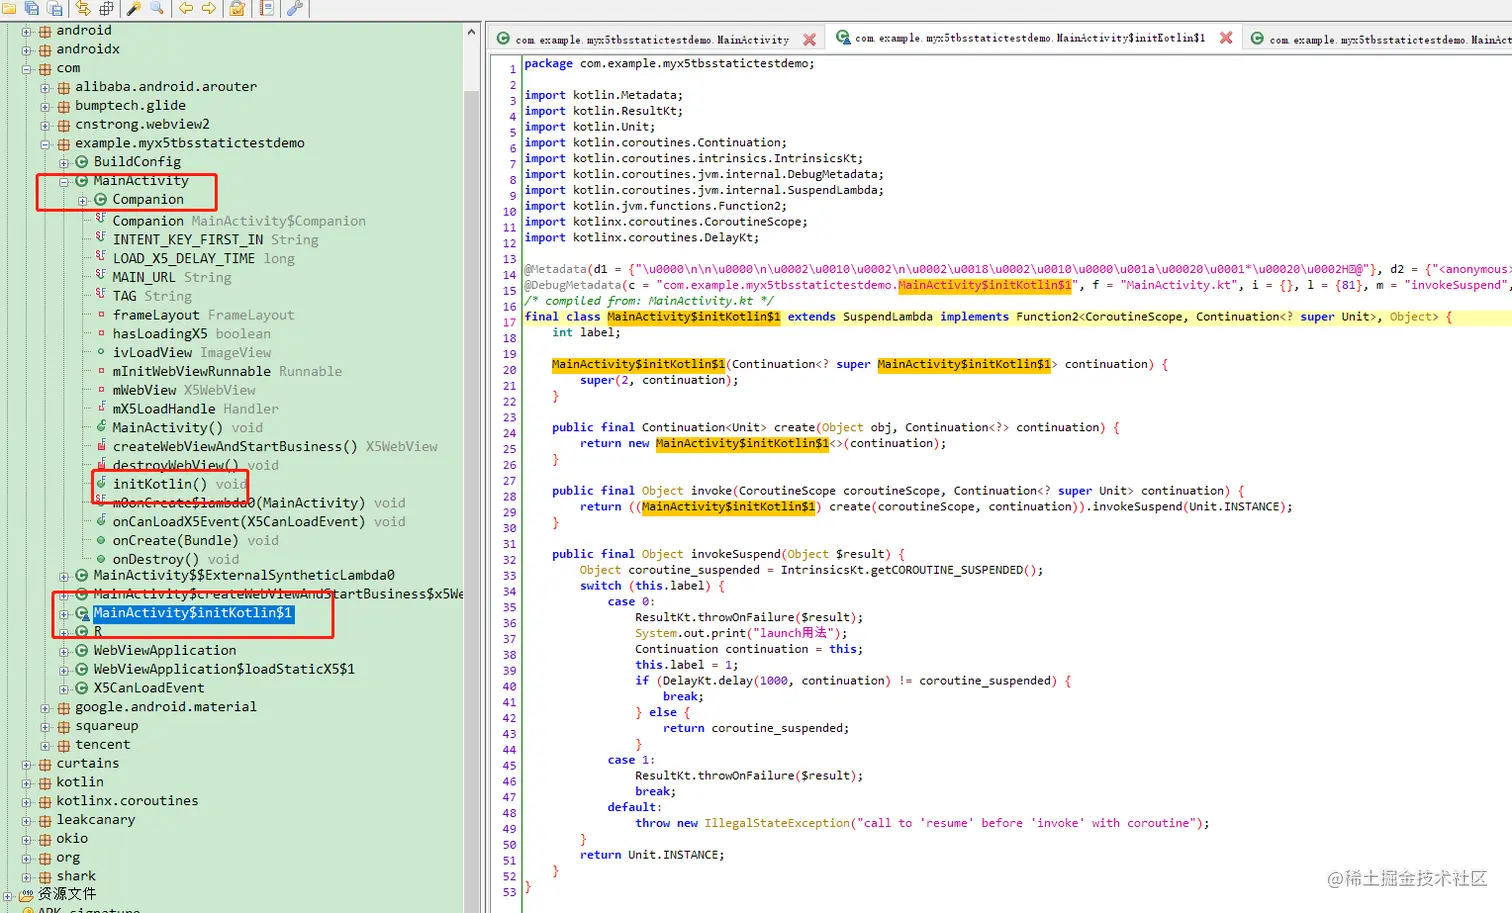Viewport: 1512px width, 913px height.
Task: Click the package icon beside leakcanary
Action: (x=45, y=820)
